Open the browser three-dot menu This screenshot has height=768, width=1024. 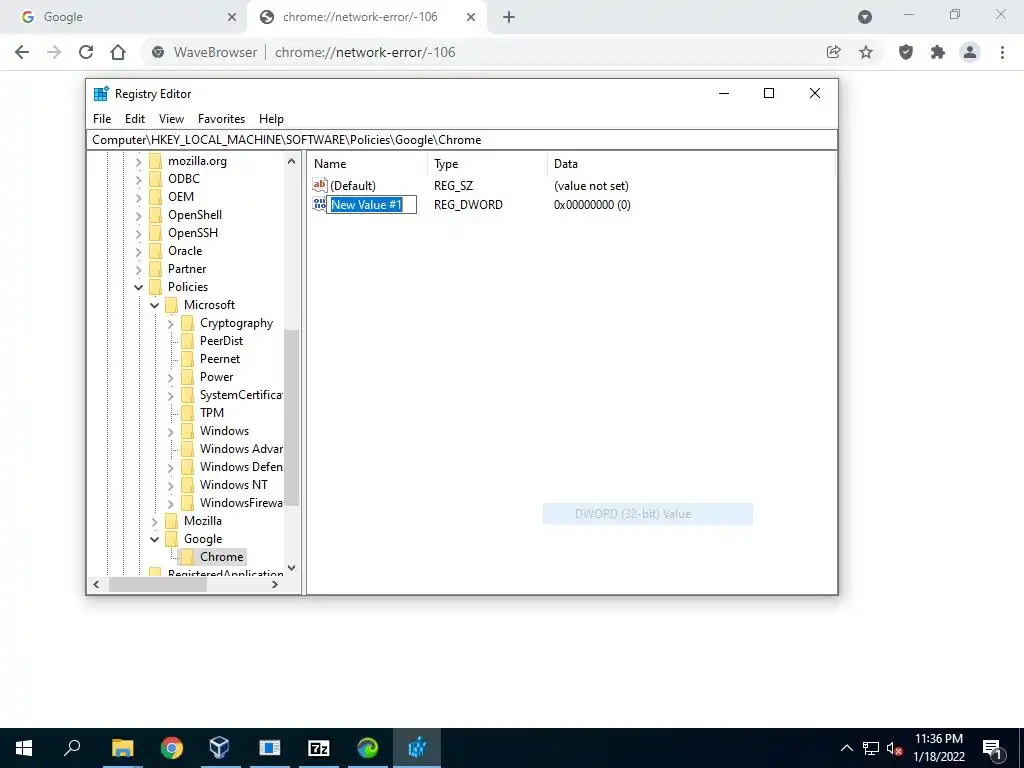pyautogui.click(x=1002, y=52)
